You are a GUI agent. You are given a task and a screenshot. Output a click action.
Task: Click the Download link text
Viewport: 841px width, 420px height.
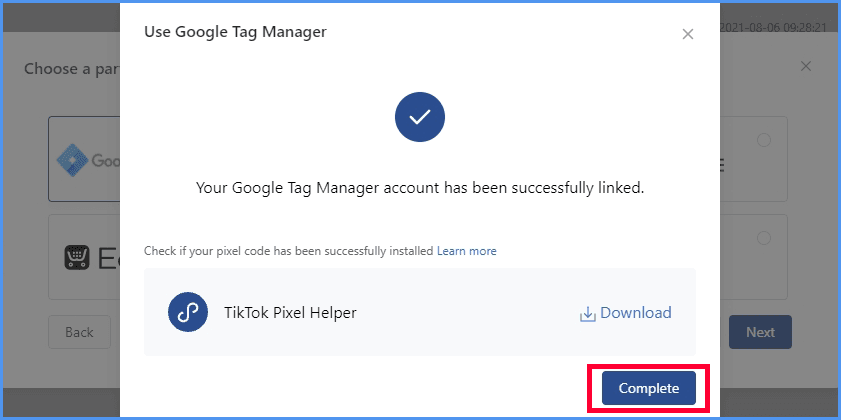(x=635, y=313)
